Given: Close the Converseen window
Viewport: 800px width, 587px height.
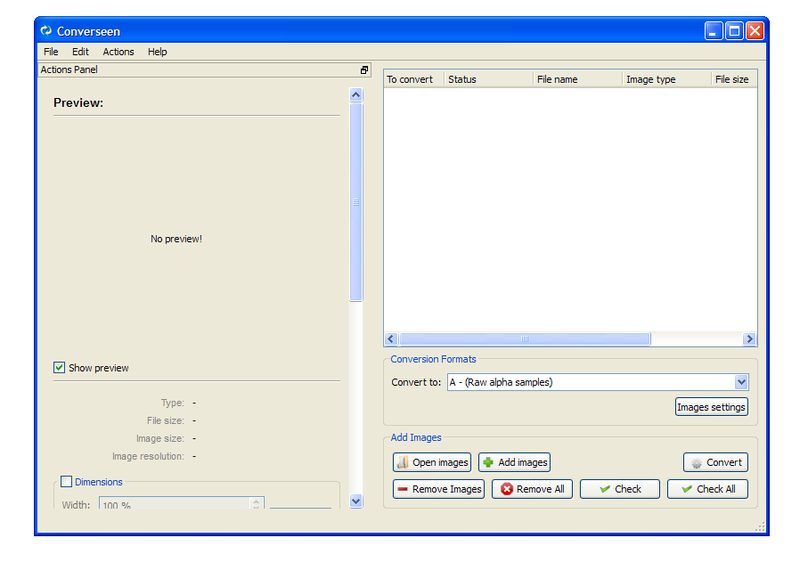Looking at the screenshot, I should click(x=755, y=31).
